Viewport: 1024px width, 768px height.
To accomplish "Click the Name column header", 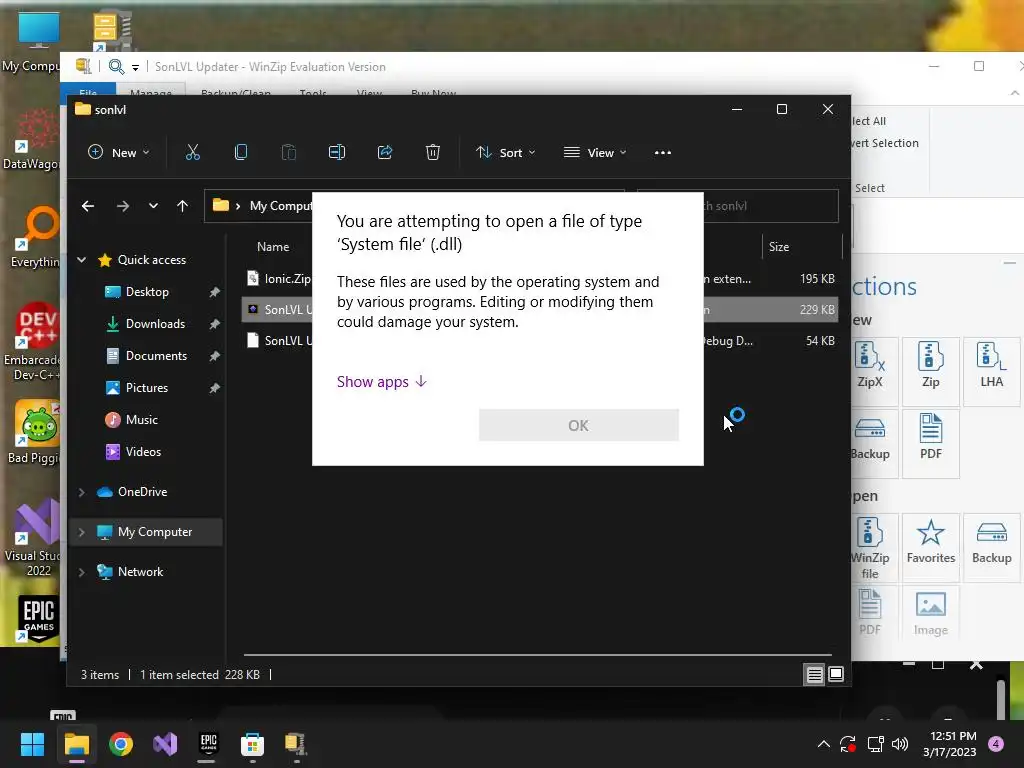I will pyautogui.click(x=273, y=247).
